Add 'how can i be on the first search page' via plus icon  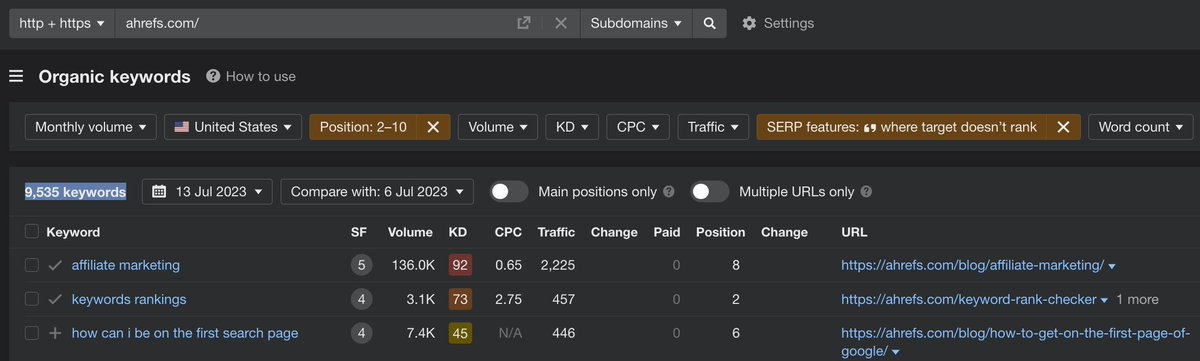(55, 333)
